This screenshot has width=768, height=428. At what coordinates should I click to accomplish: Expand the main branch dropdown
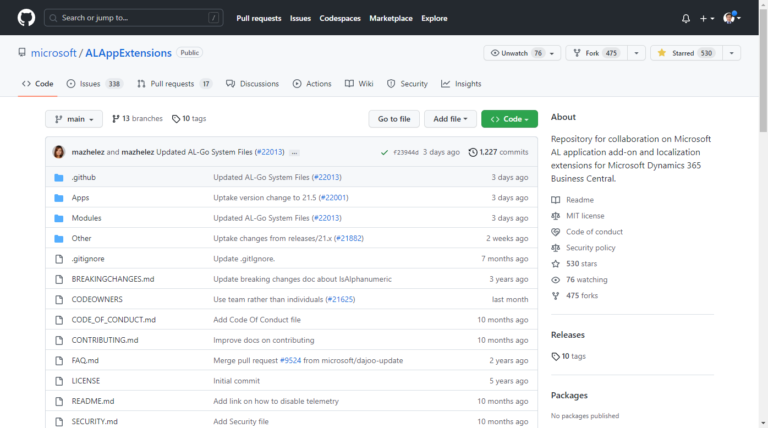click(74, 119)
